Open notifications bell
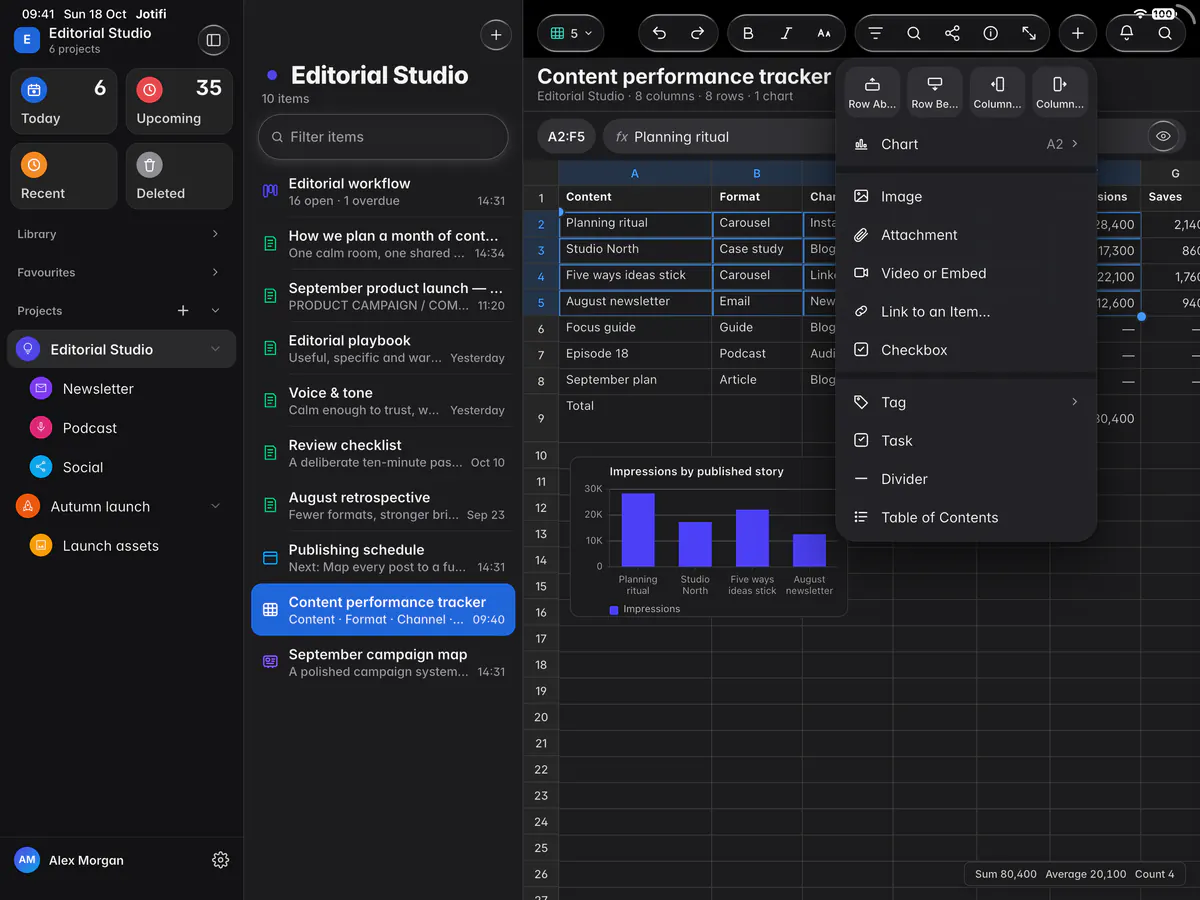 coord(1126,33)
